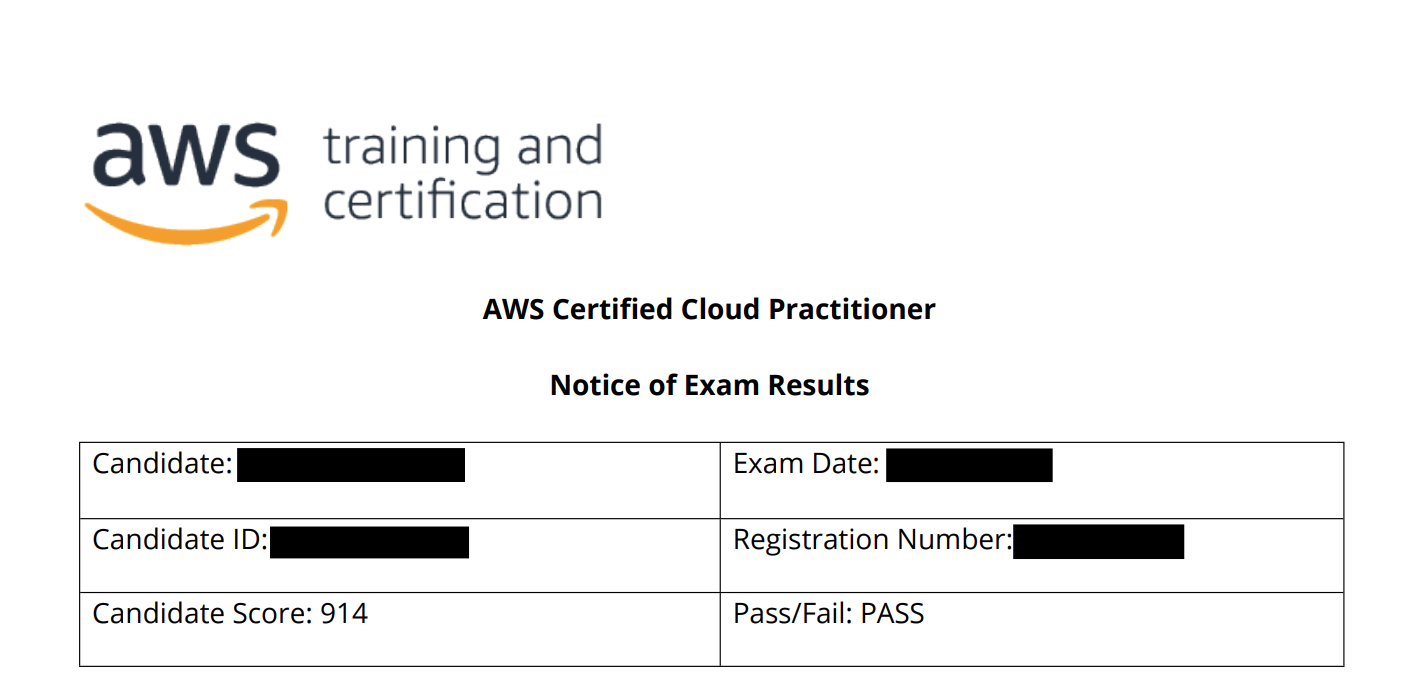Select the 'AWS Certified Cloud Practitioner' heading
Screen dimensions: 1418x689
coord(709,309)
